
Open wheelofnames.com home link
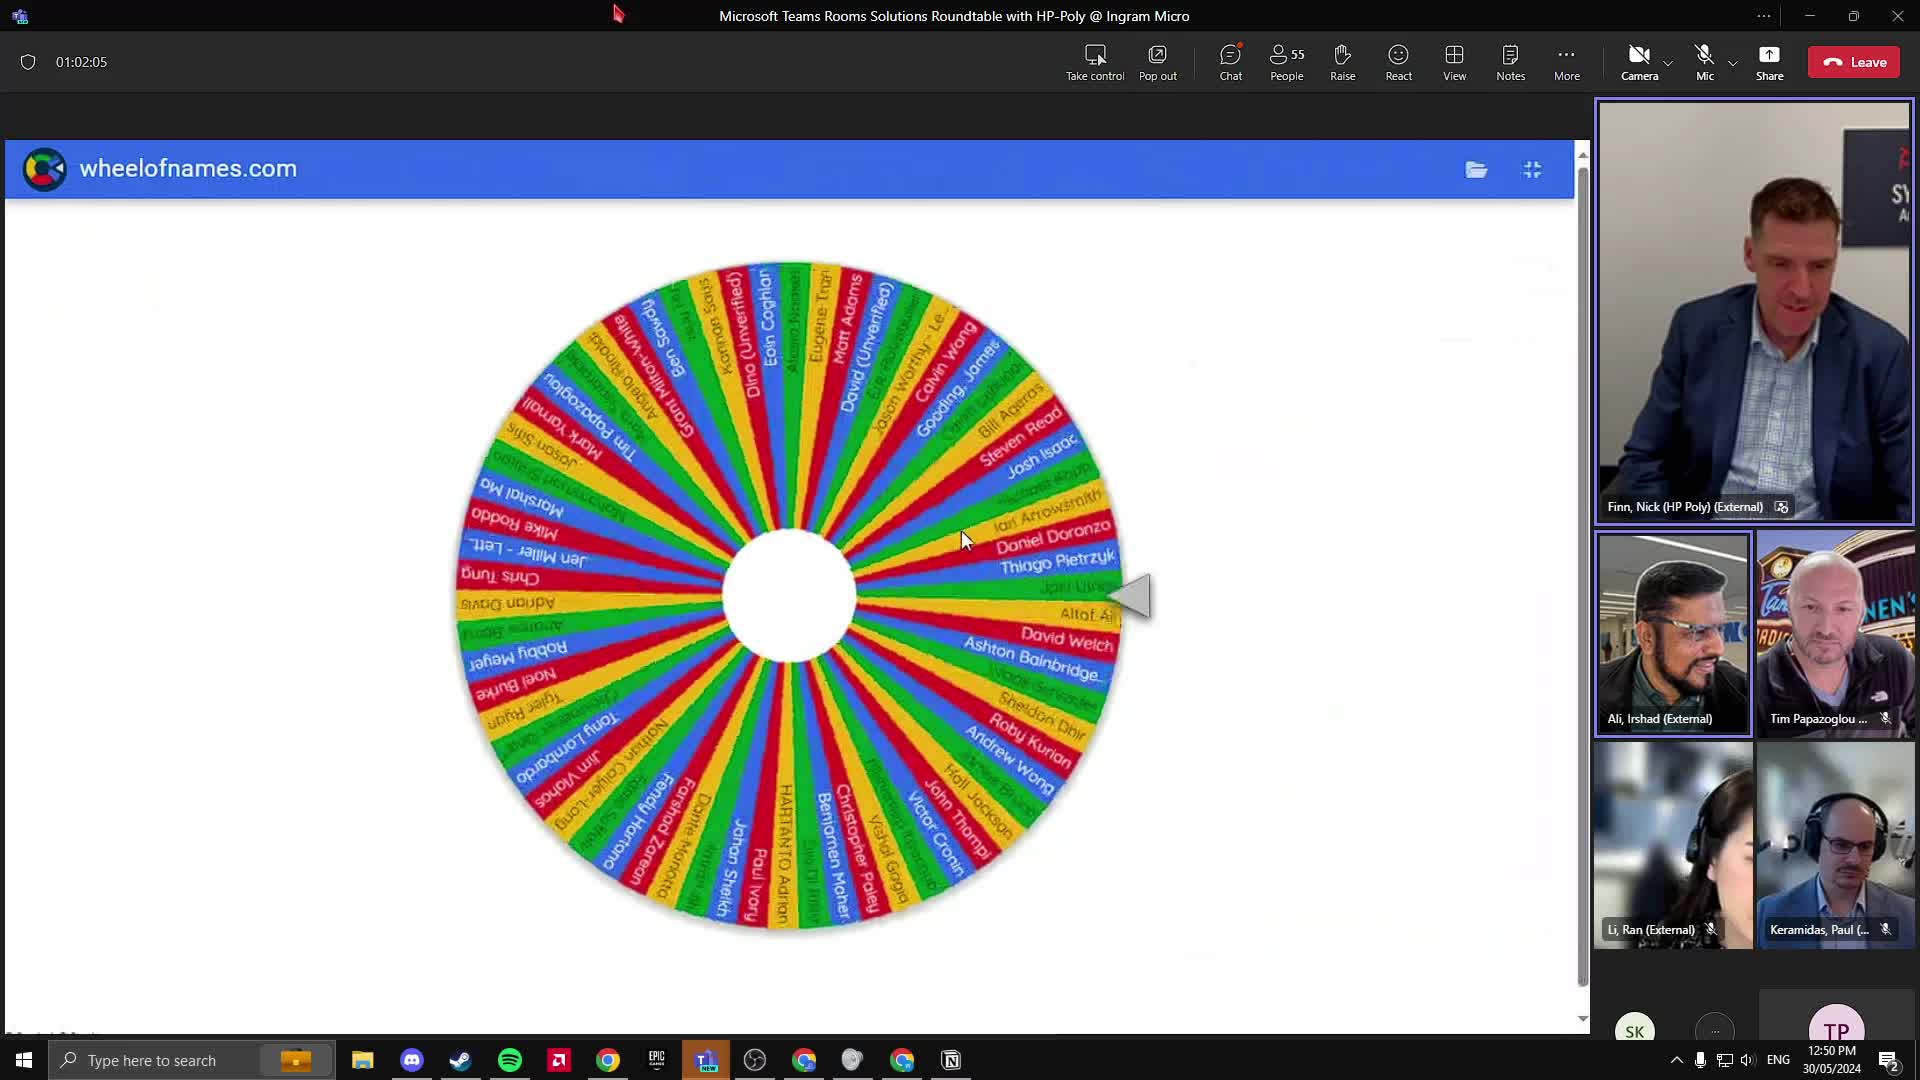pos(187,169)
